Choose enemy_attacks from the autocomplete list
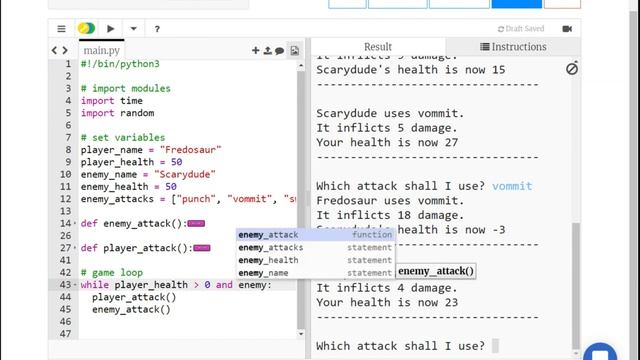This screenshot has width=640, height=360. [315, 247]
